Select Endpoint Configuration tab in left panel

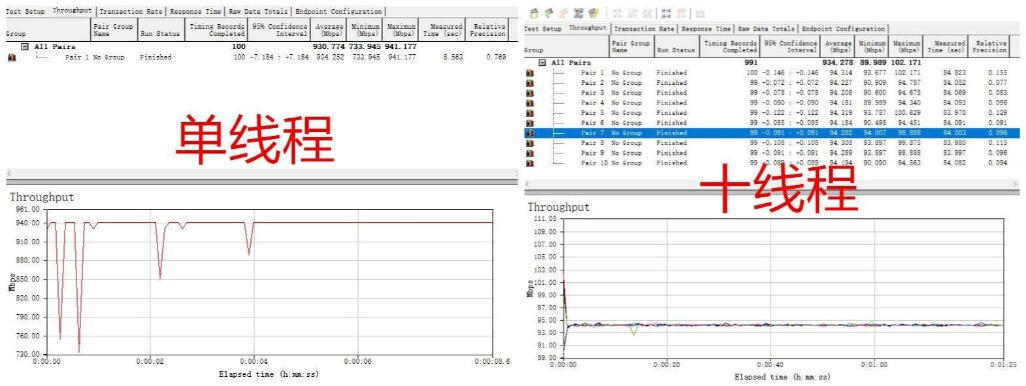(338, 11)
